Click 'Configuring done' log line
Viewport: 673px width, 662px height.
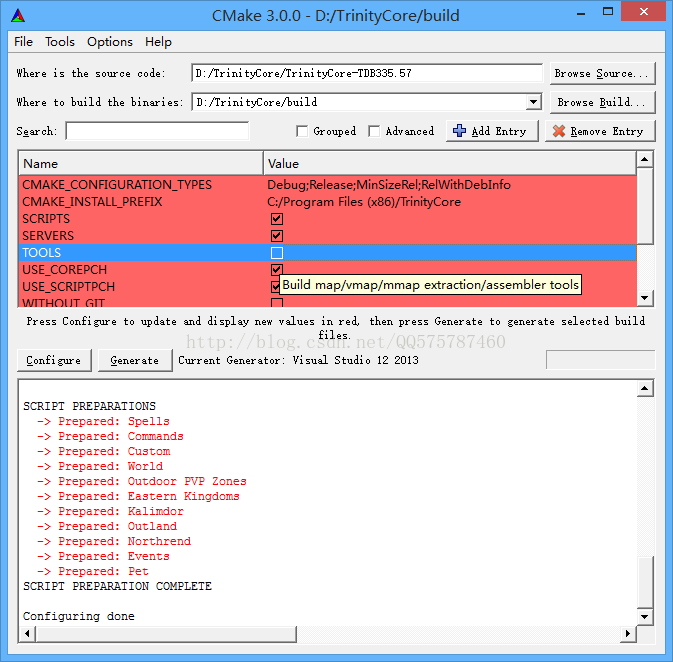pos(79,616)
